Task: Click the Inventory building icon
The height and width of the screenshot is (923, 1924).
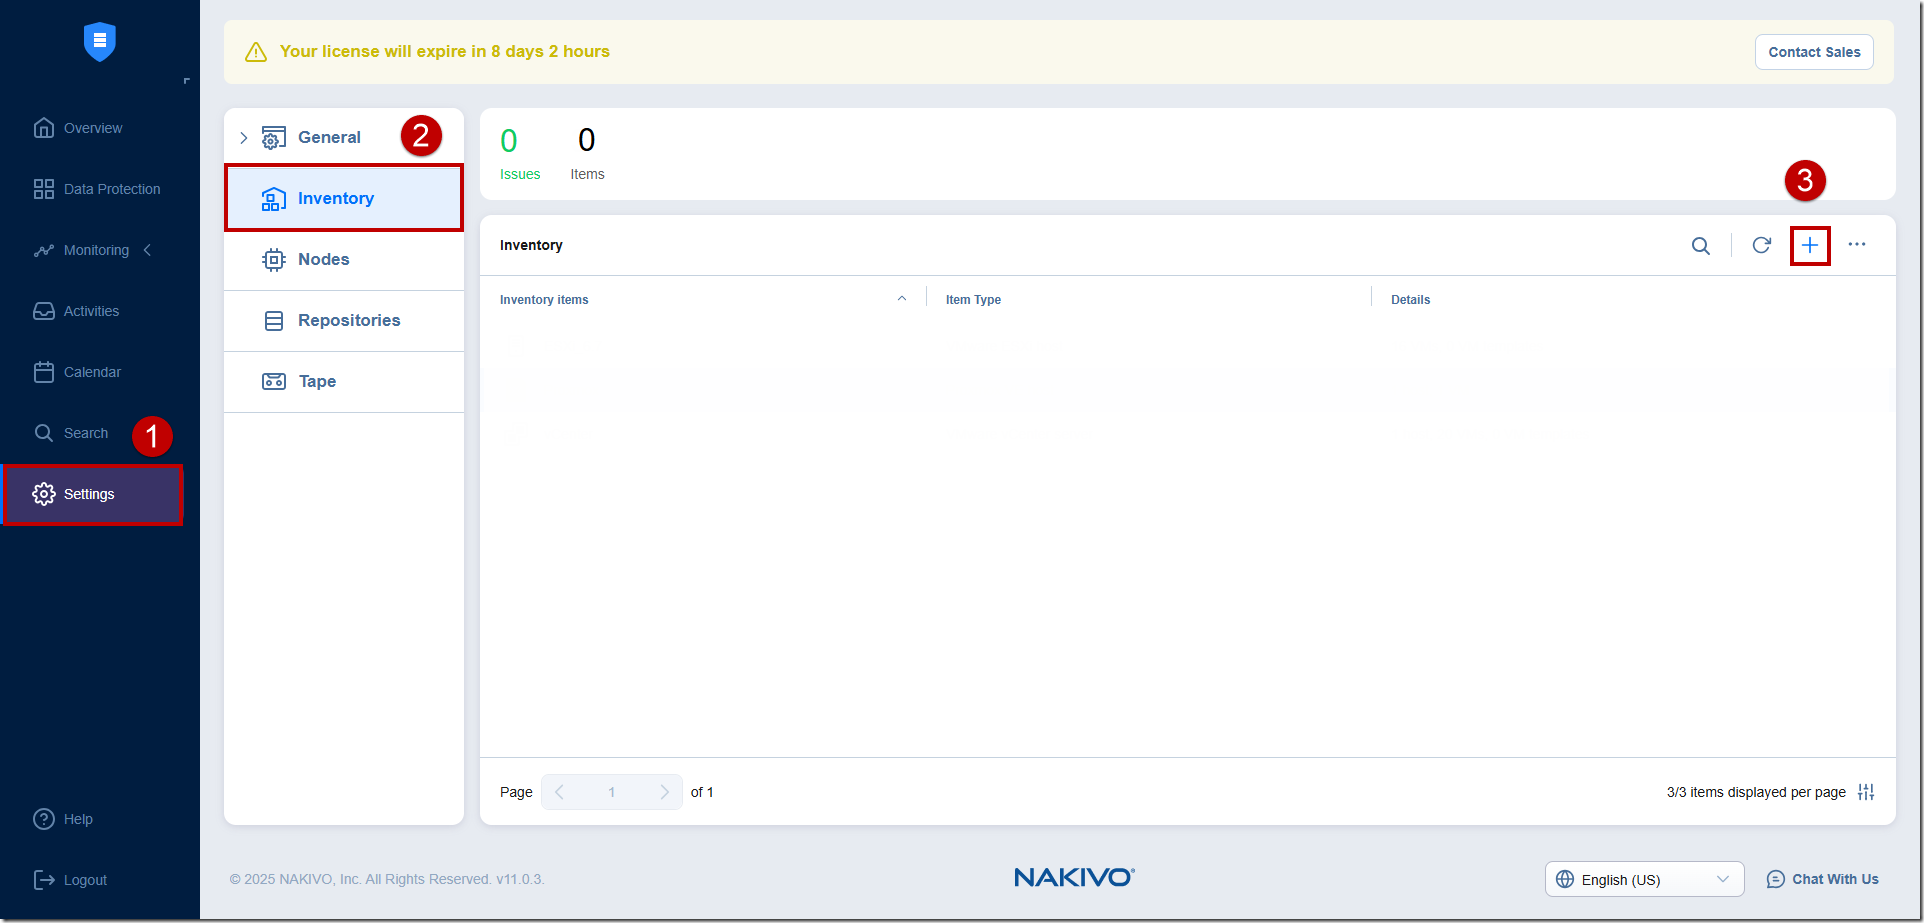Action: click(273, 199)
